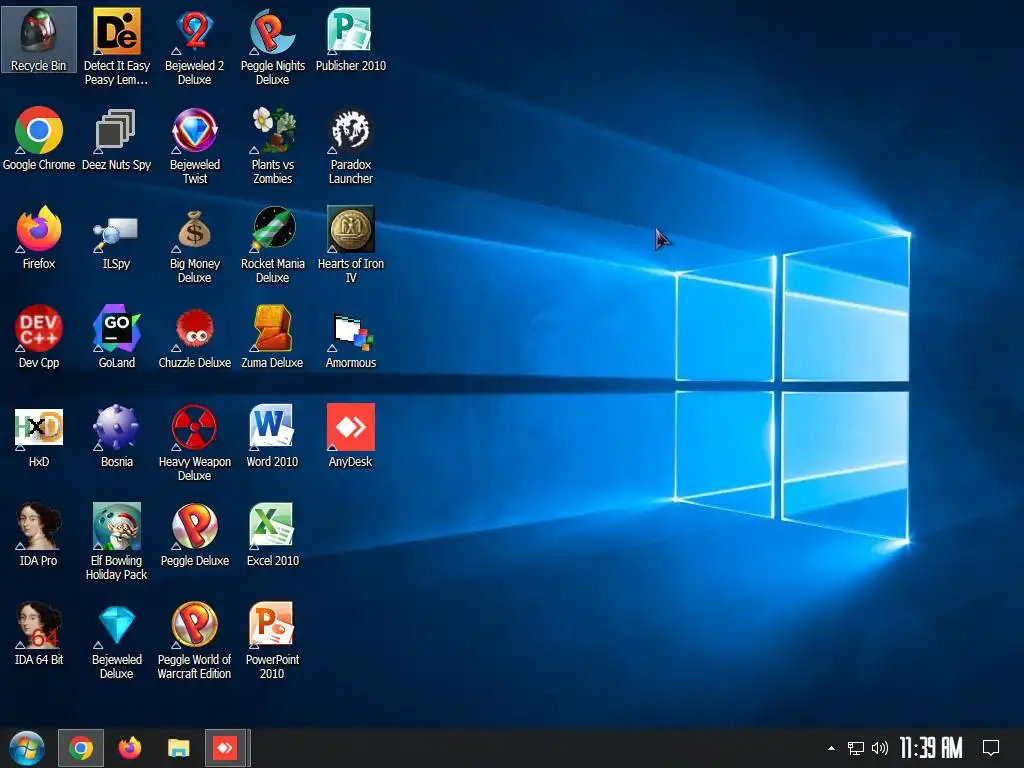Select the GoLand desktop icon
This screenshot has width=1024, height=768.
(116, 336)
